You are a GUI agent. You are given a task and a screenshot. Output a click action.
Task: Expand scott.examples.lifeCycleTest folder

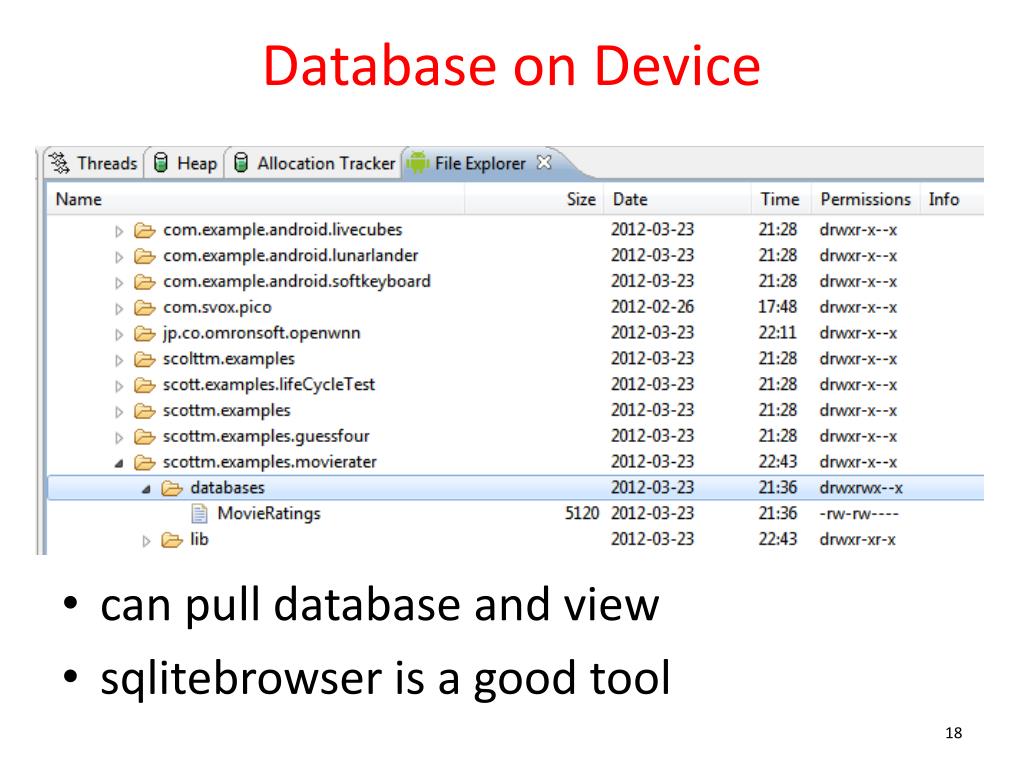point(119,385)
